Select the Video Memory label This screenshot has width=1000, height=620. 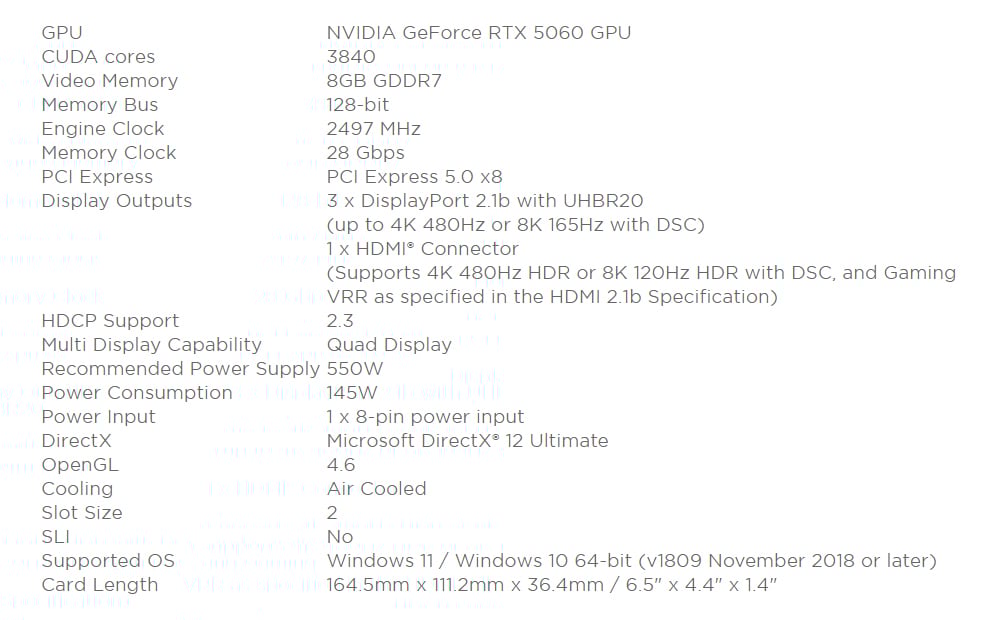pyautogui.click(x=110, y=81)
